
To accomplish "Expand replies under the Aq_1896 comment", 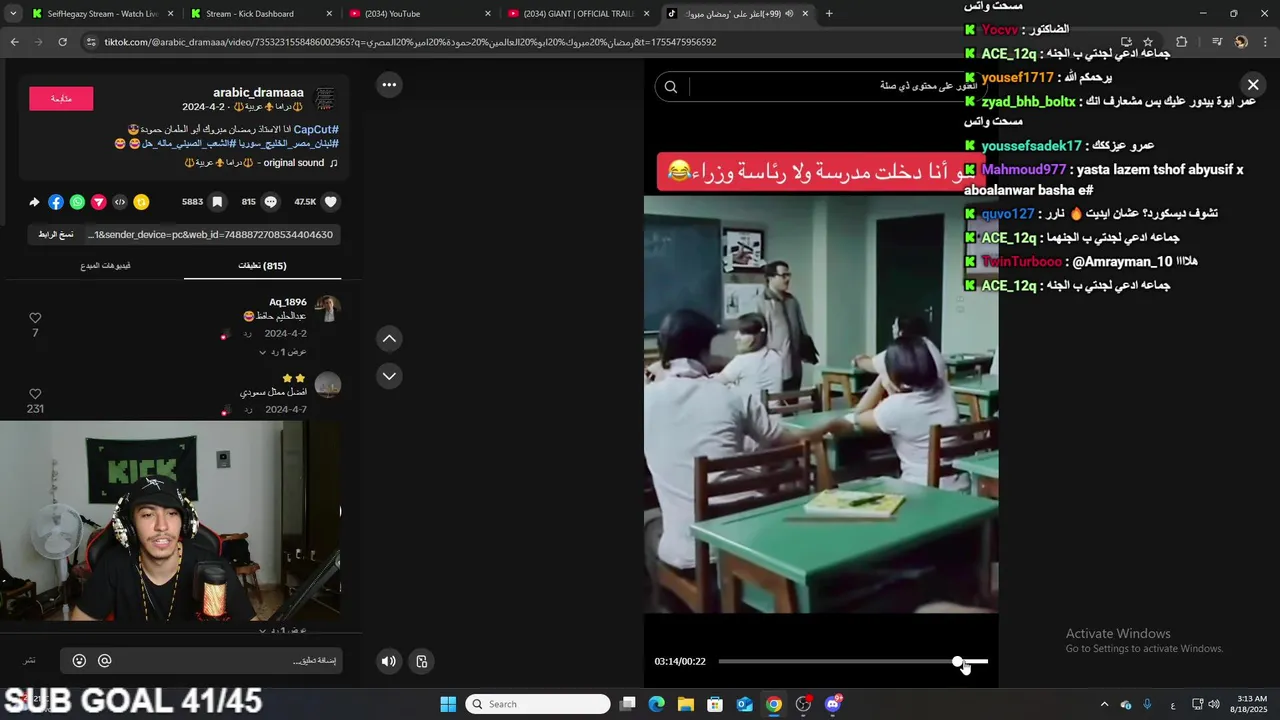I will click(x=283, y=352).
